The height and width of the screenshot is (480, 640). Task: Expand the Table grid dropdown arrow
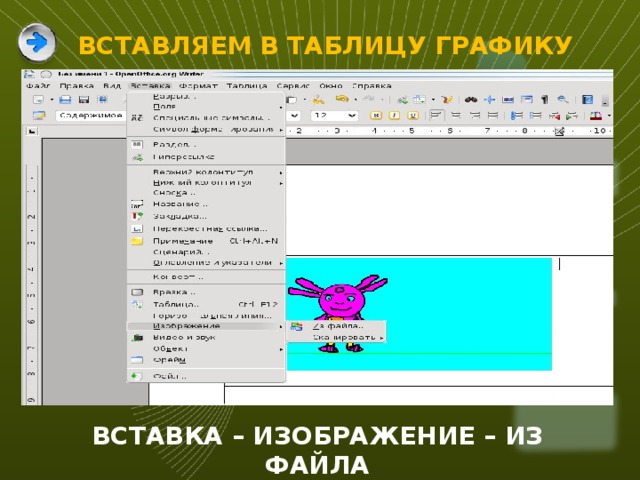[x=433, y=99]
